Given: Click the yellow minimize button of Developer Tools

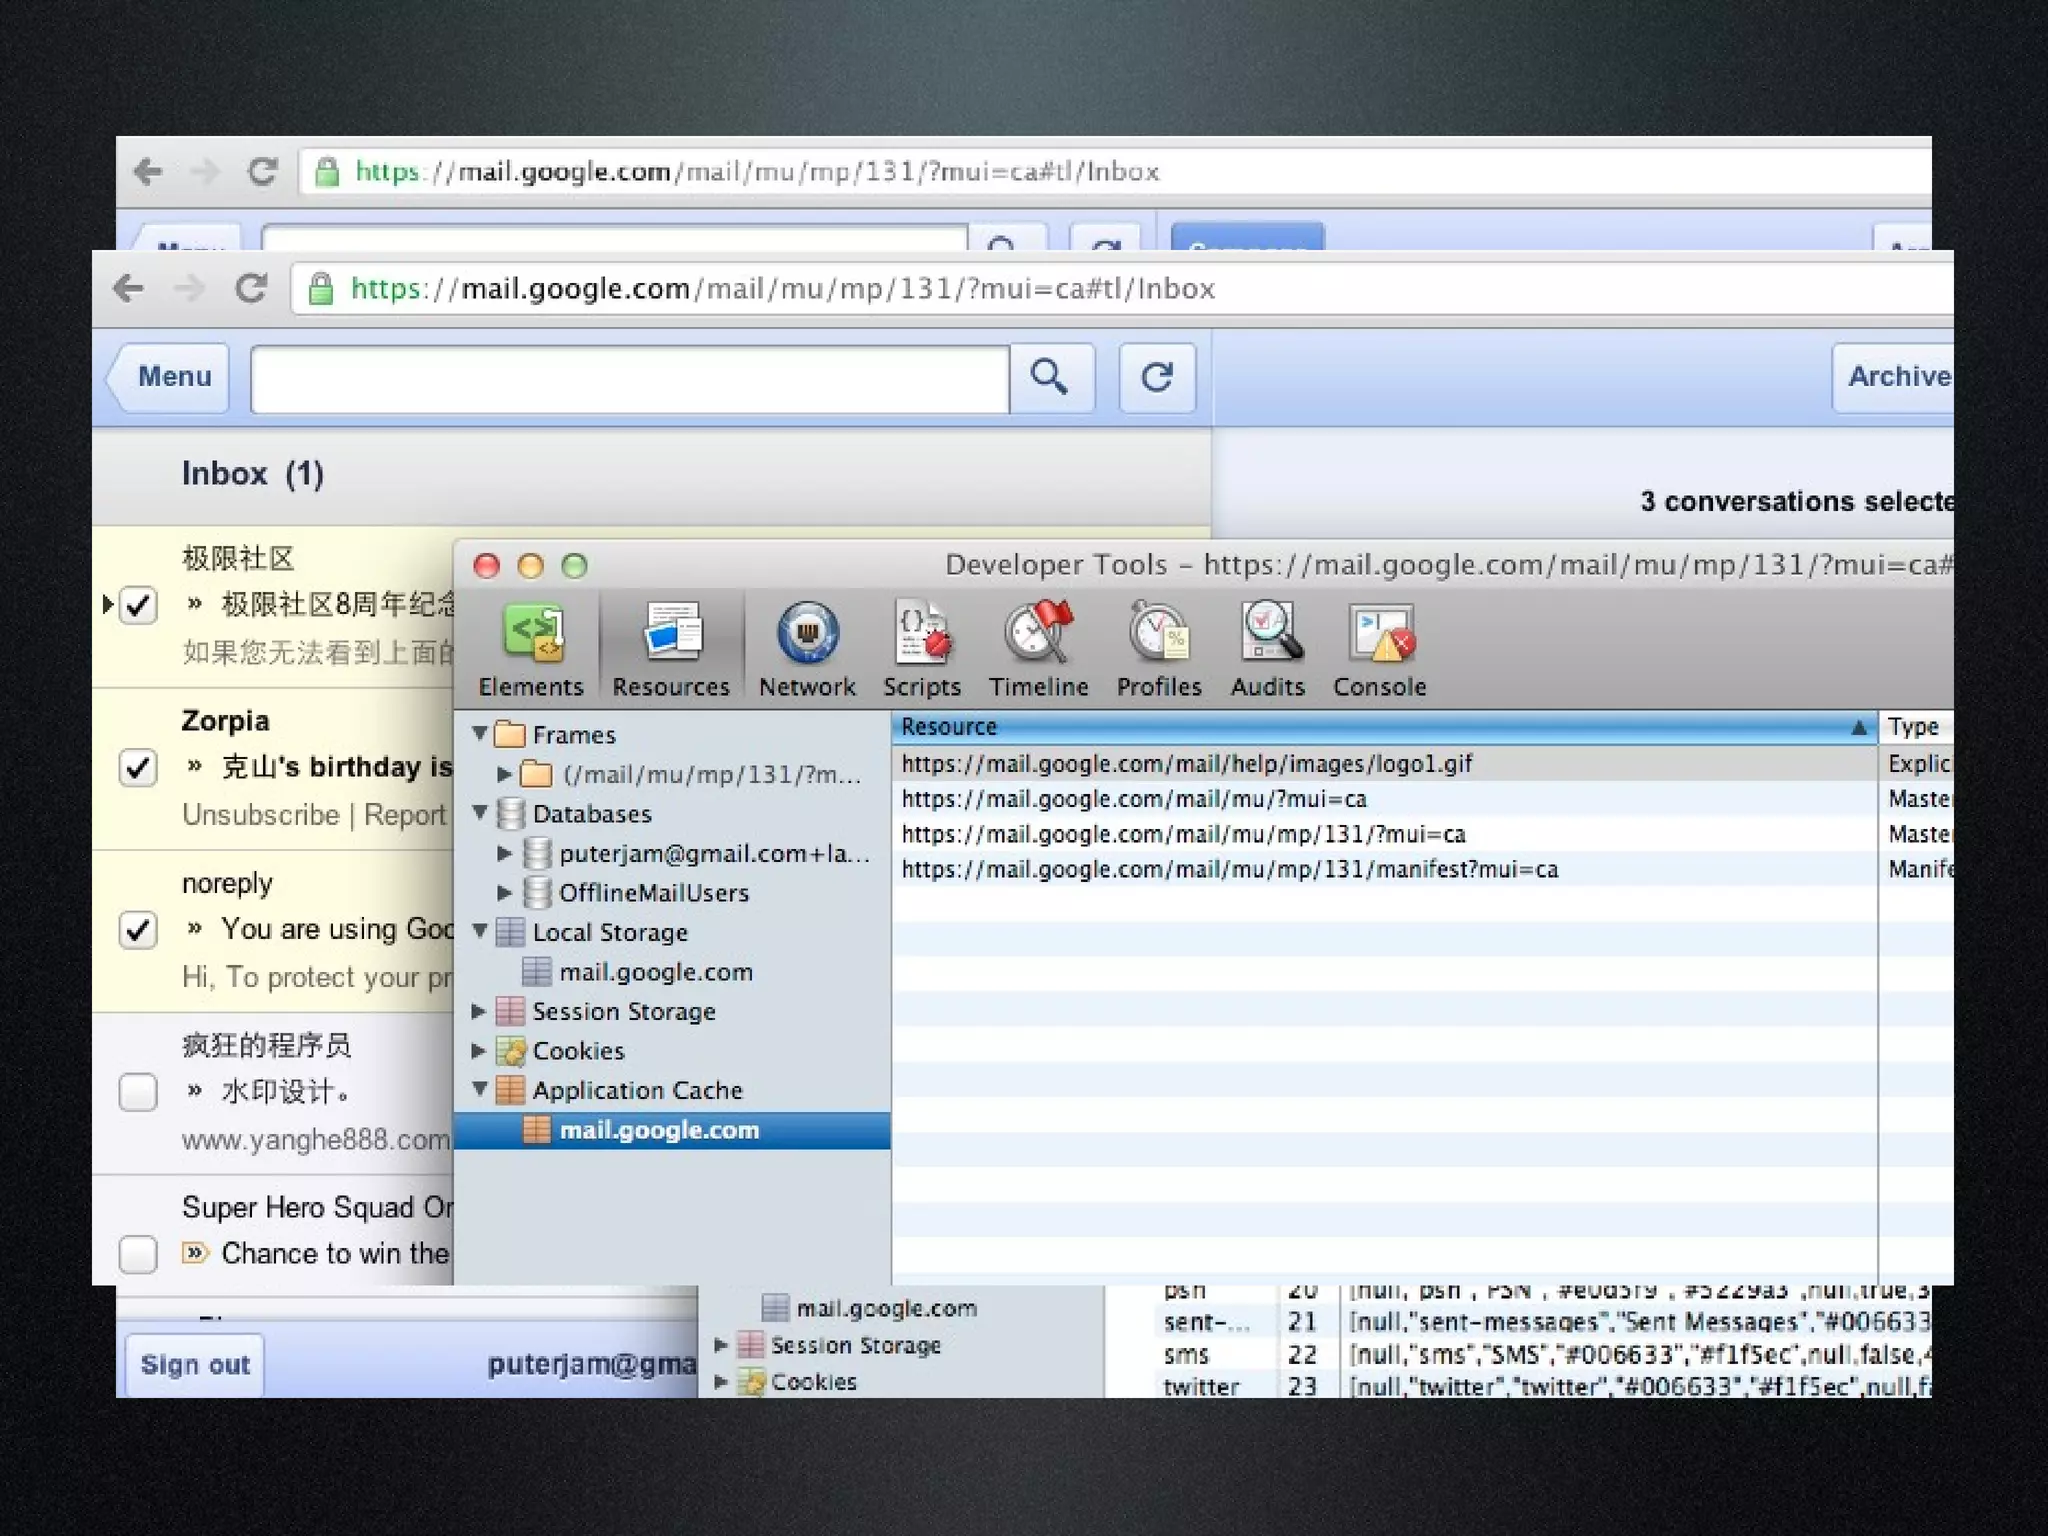Looking at the screenshot, I should (530, 566).
